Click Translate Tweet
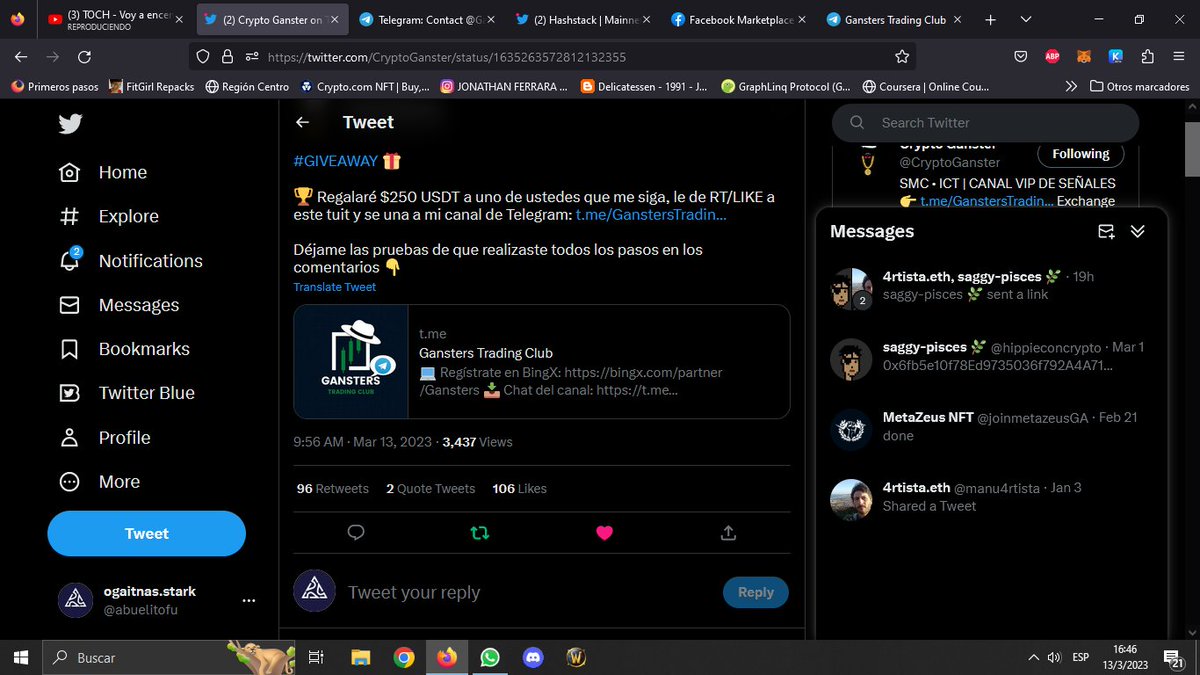 point(335,287)
